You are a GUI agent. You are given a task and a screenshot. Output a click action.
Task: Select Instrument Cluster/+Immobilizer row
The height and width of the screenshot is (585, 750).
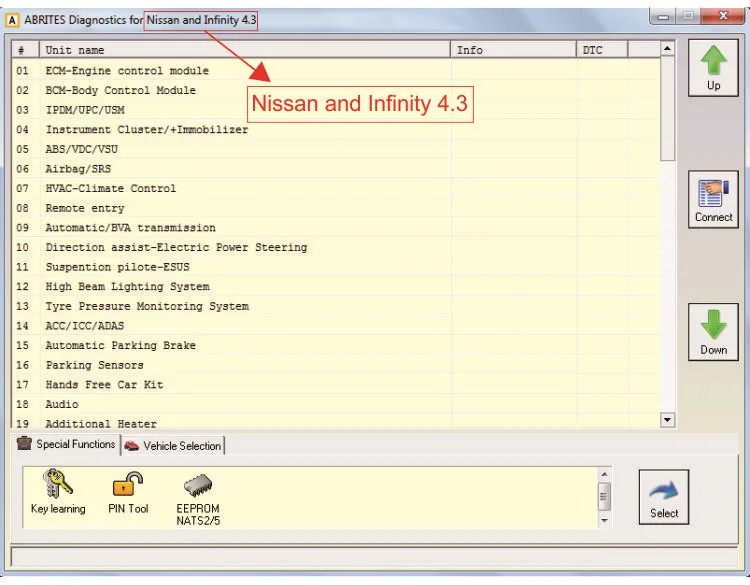tap(336, 130)
